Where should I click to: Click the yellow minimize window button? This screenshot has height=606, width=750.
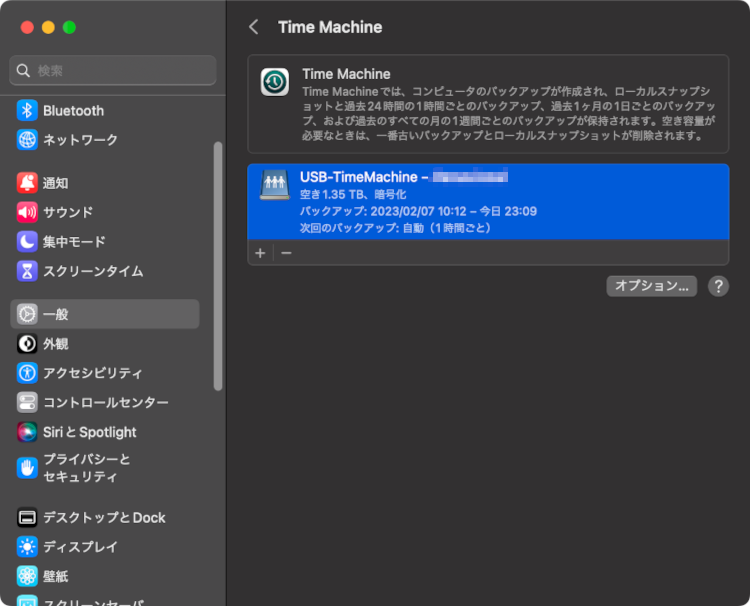coord(48,27)
